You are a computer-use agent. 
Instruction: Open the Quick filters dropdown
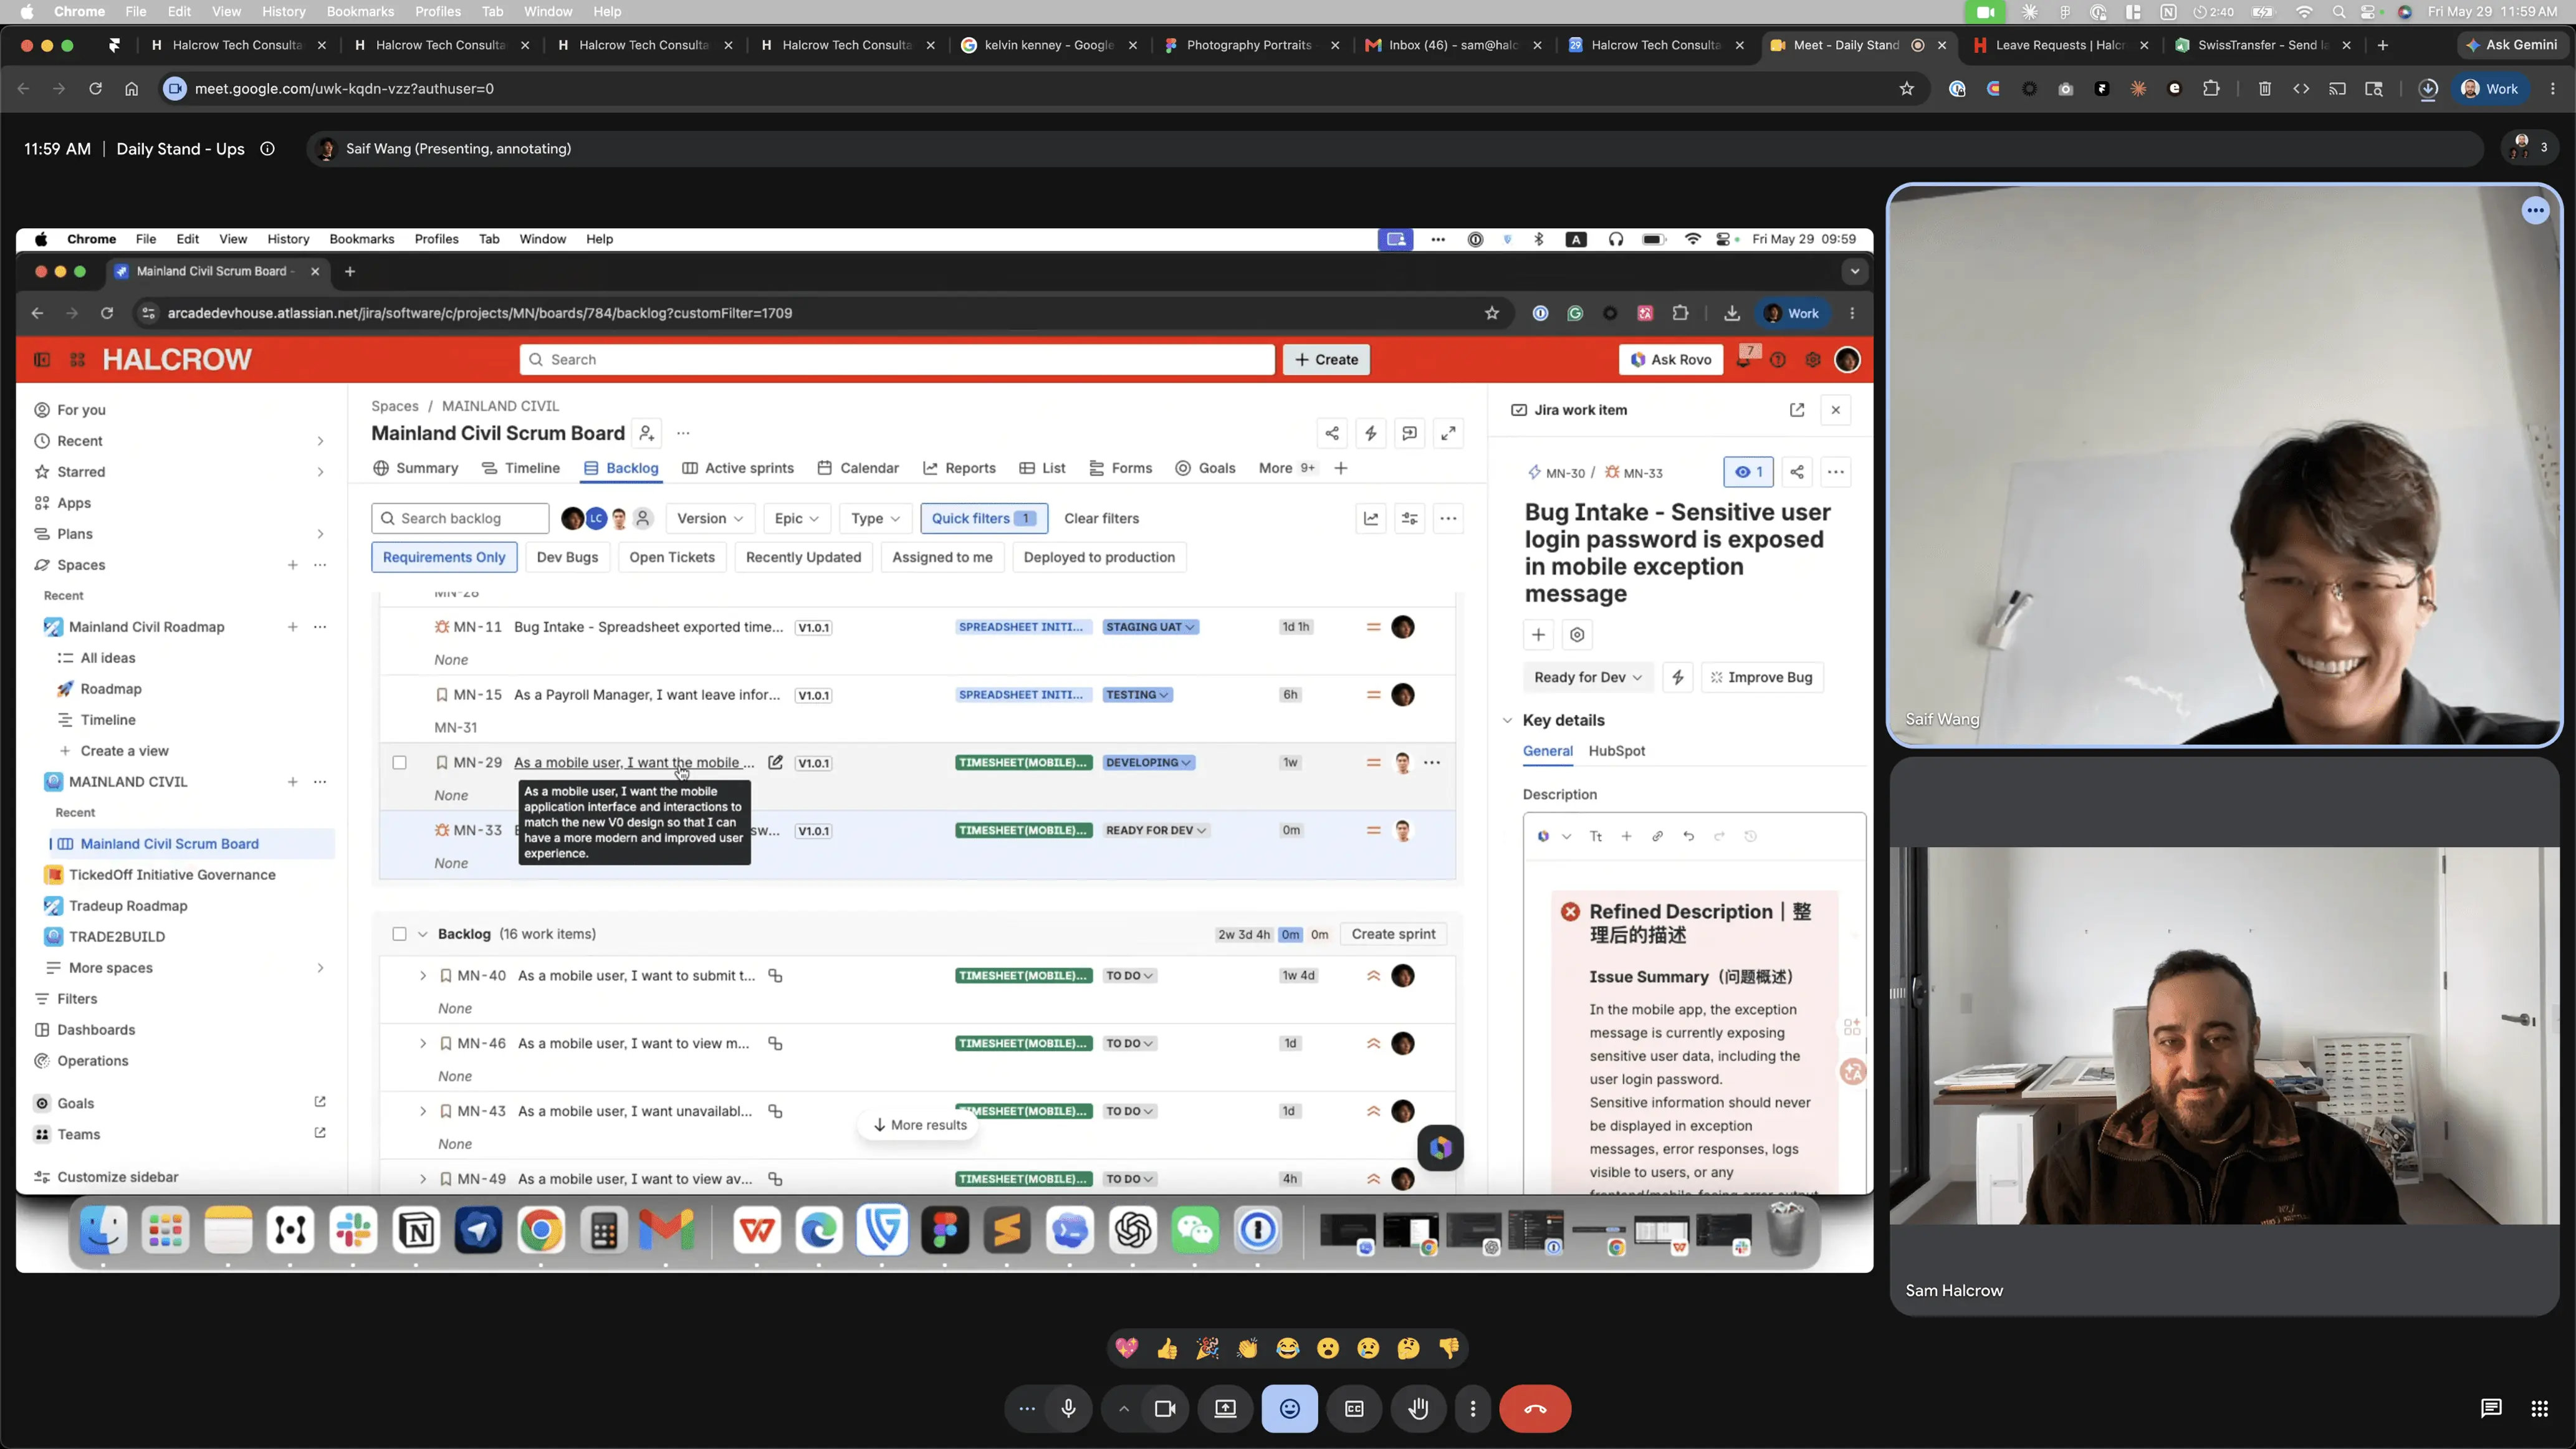pyautogui.click(x=984, y=518)
